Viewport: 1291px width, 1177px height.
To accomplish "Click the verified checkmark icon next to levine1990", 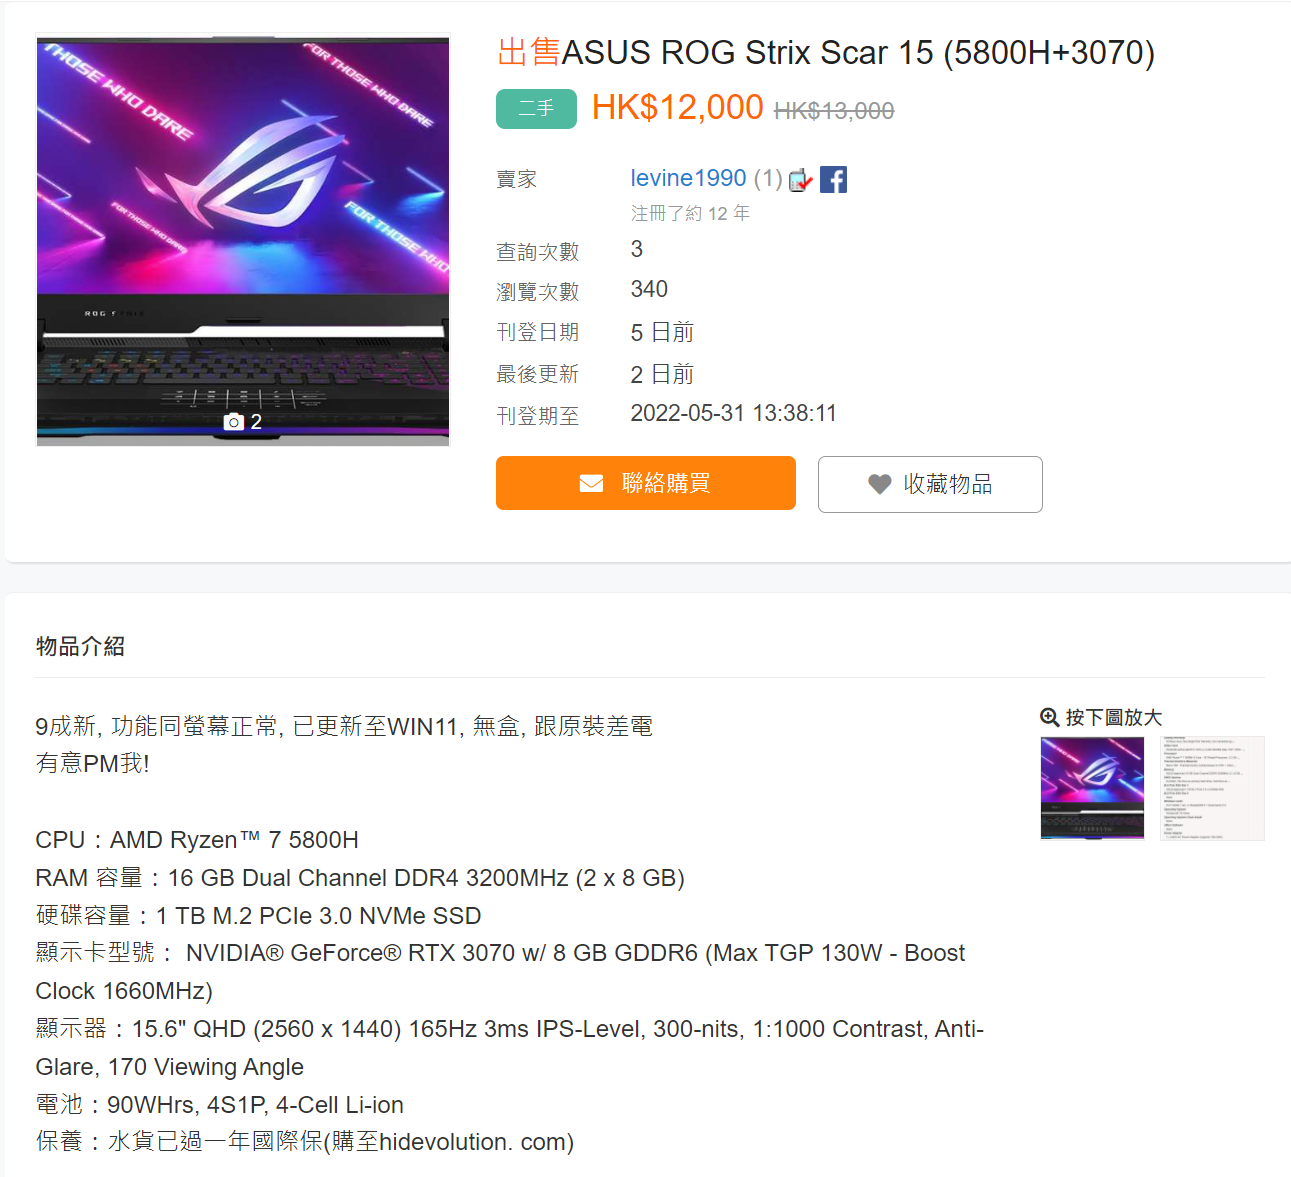I will pyautogui.click(x=801, y=180).
